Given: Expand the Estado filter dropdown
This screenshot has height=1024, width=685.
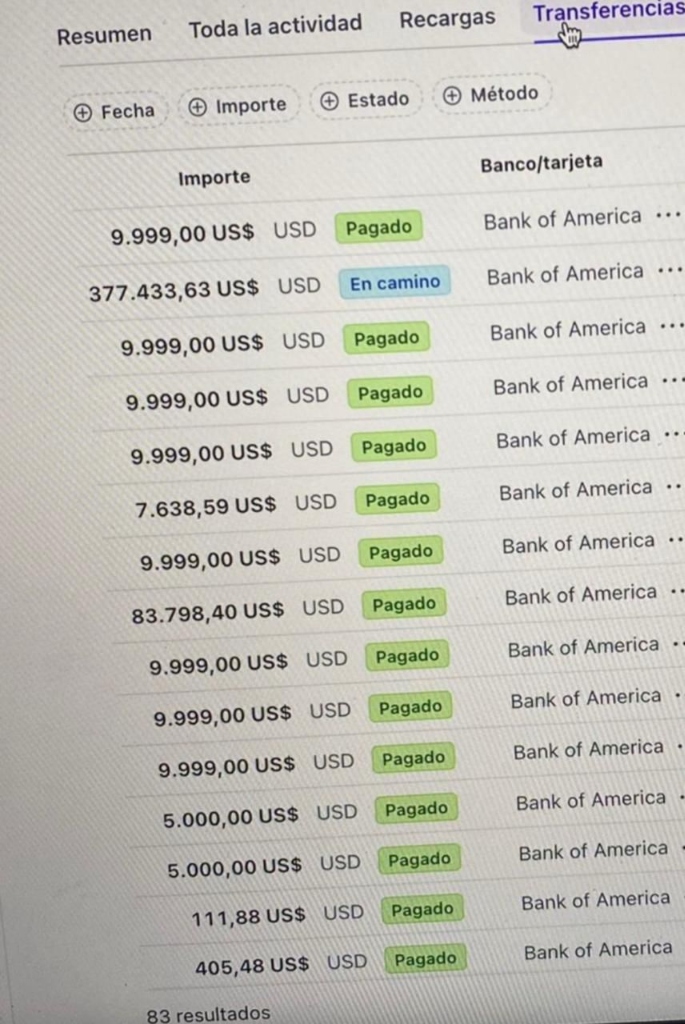Looking at the screenshot, I should [365, 99].
